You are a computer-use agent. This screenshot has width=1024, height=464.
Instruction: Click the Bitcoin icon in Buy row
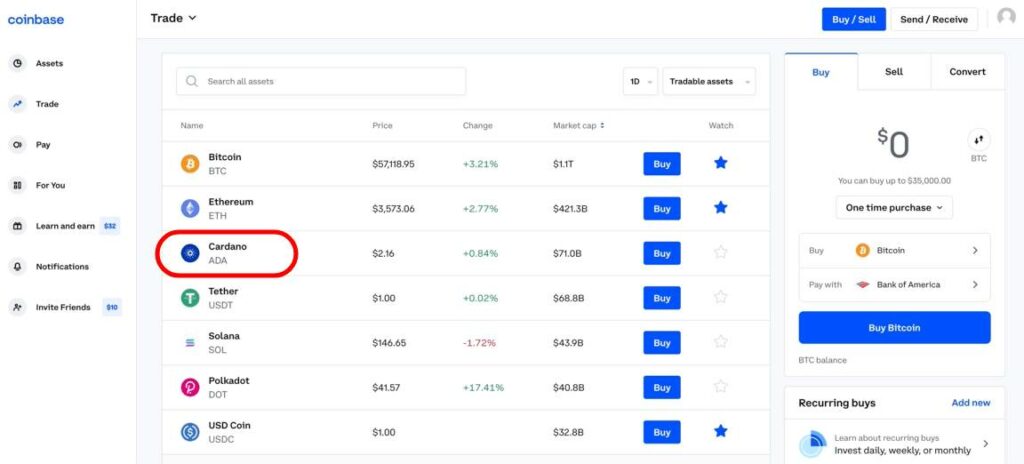(863, 250)
